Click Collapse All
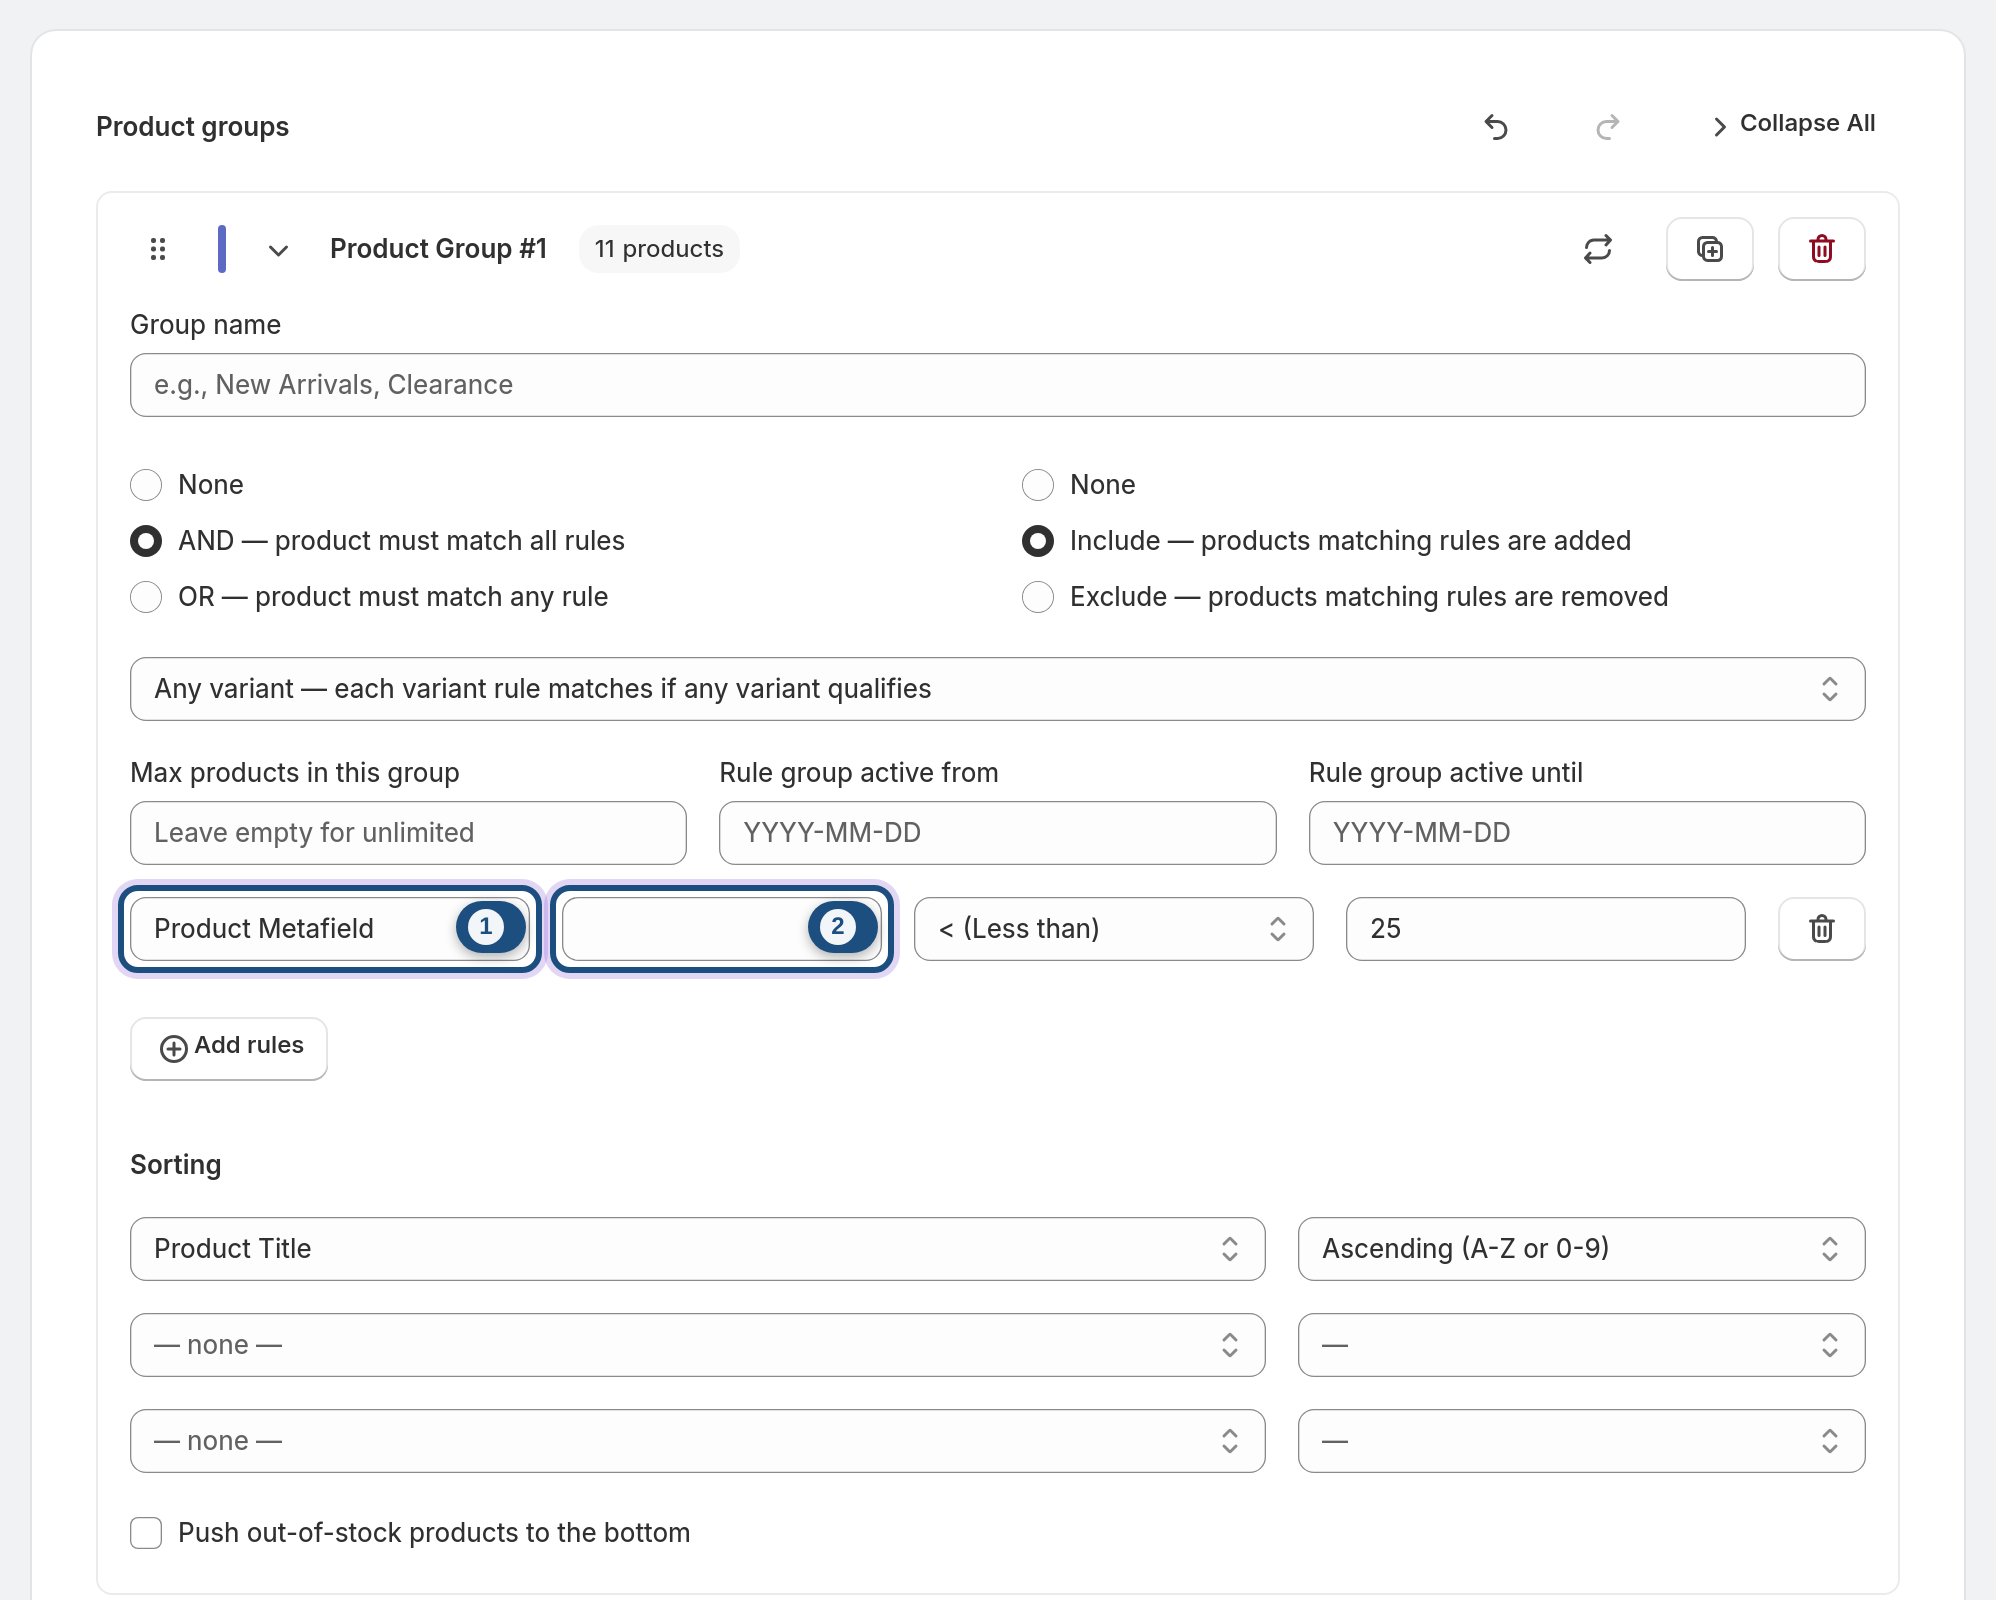Image resolution: width=1996 pixels, height=1600 pixels. (1793, 124)
